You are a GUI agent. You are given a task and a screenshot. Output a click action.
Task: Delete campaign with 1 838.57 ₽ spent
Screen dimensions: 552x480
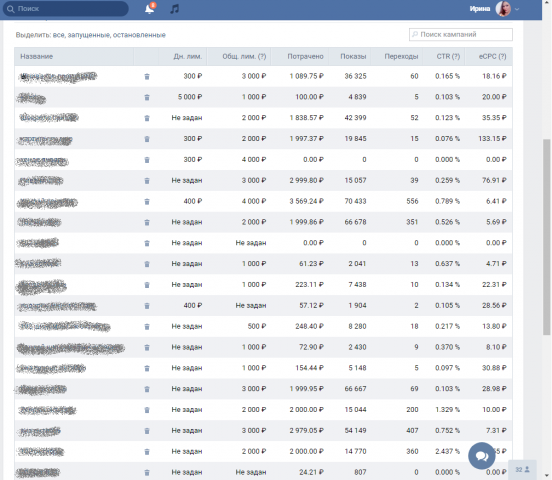[147, 118]
